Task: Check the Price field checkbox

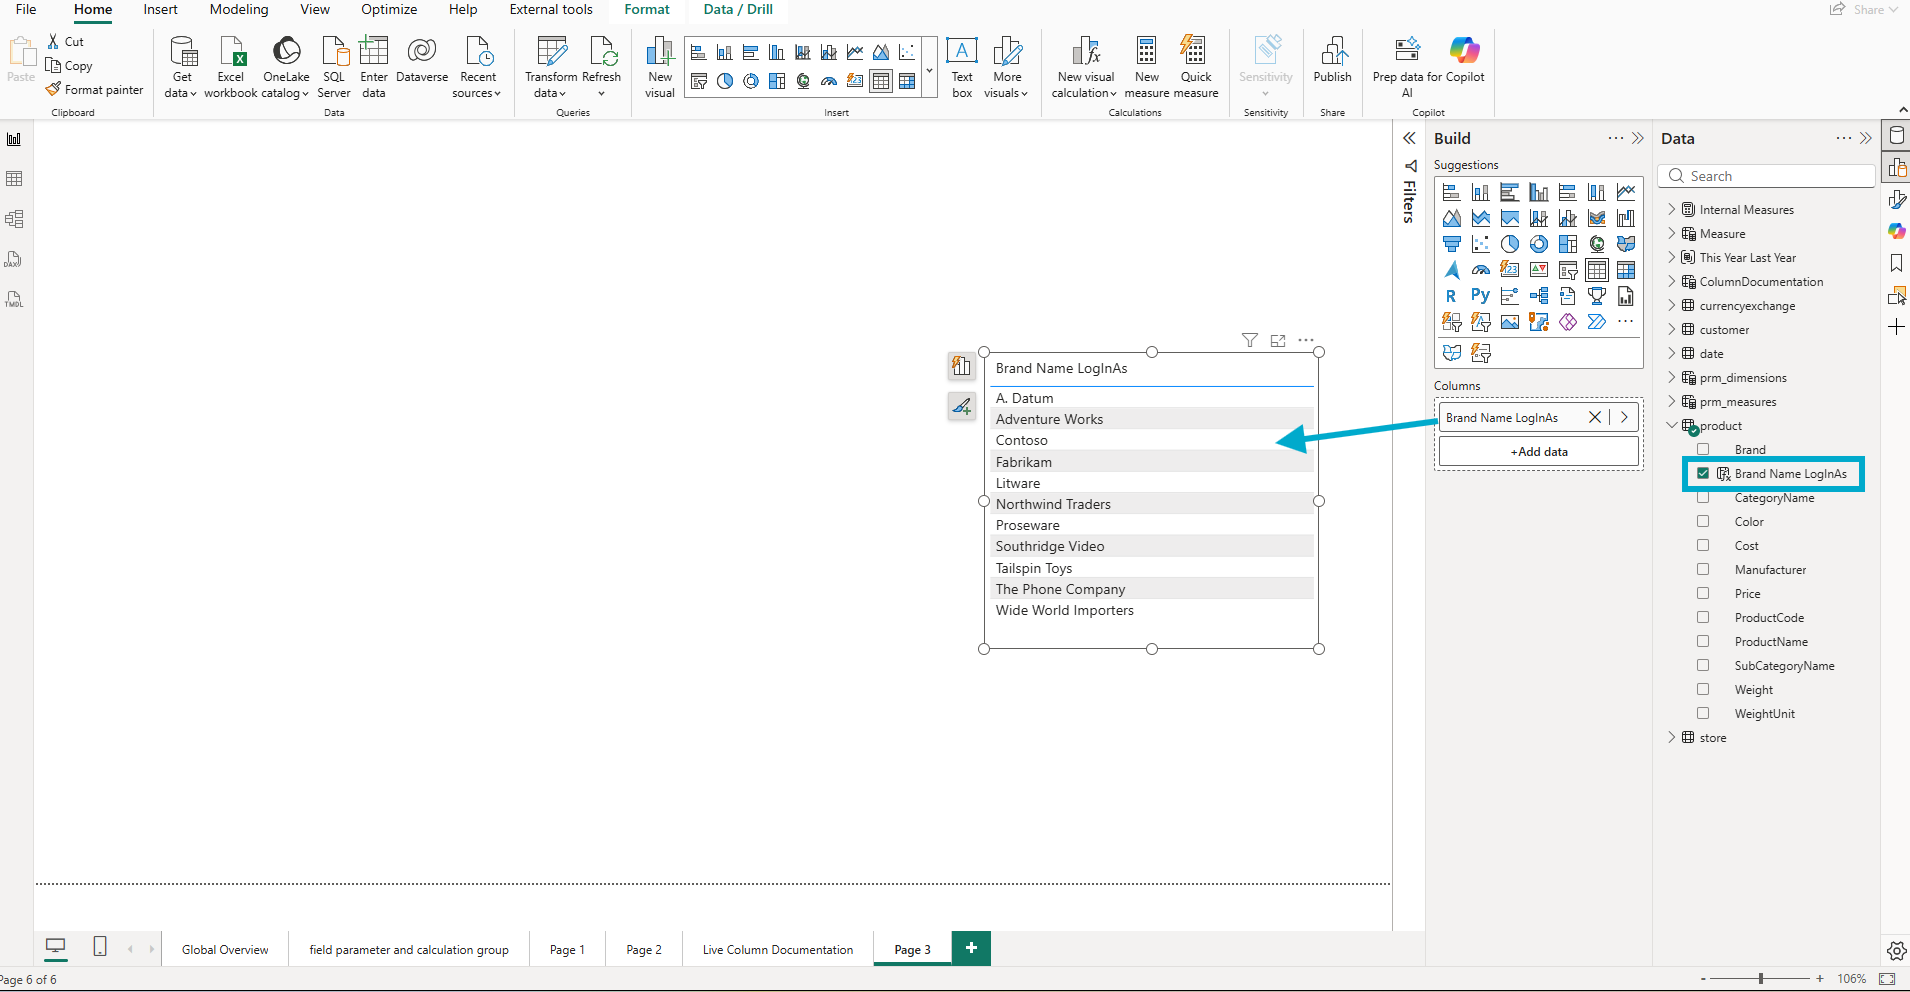Action: point(1703,593)
